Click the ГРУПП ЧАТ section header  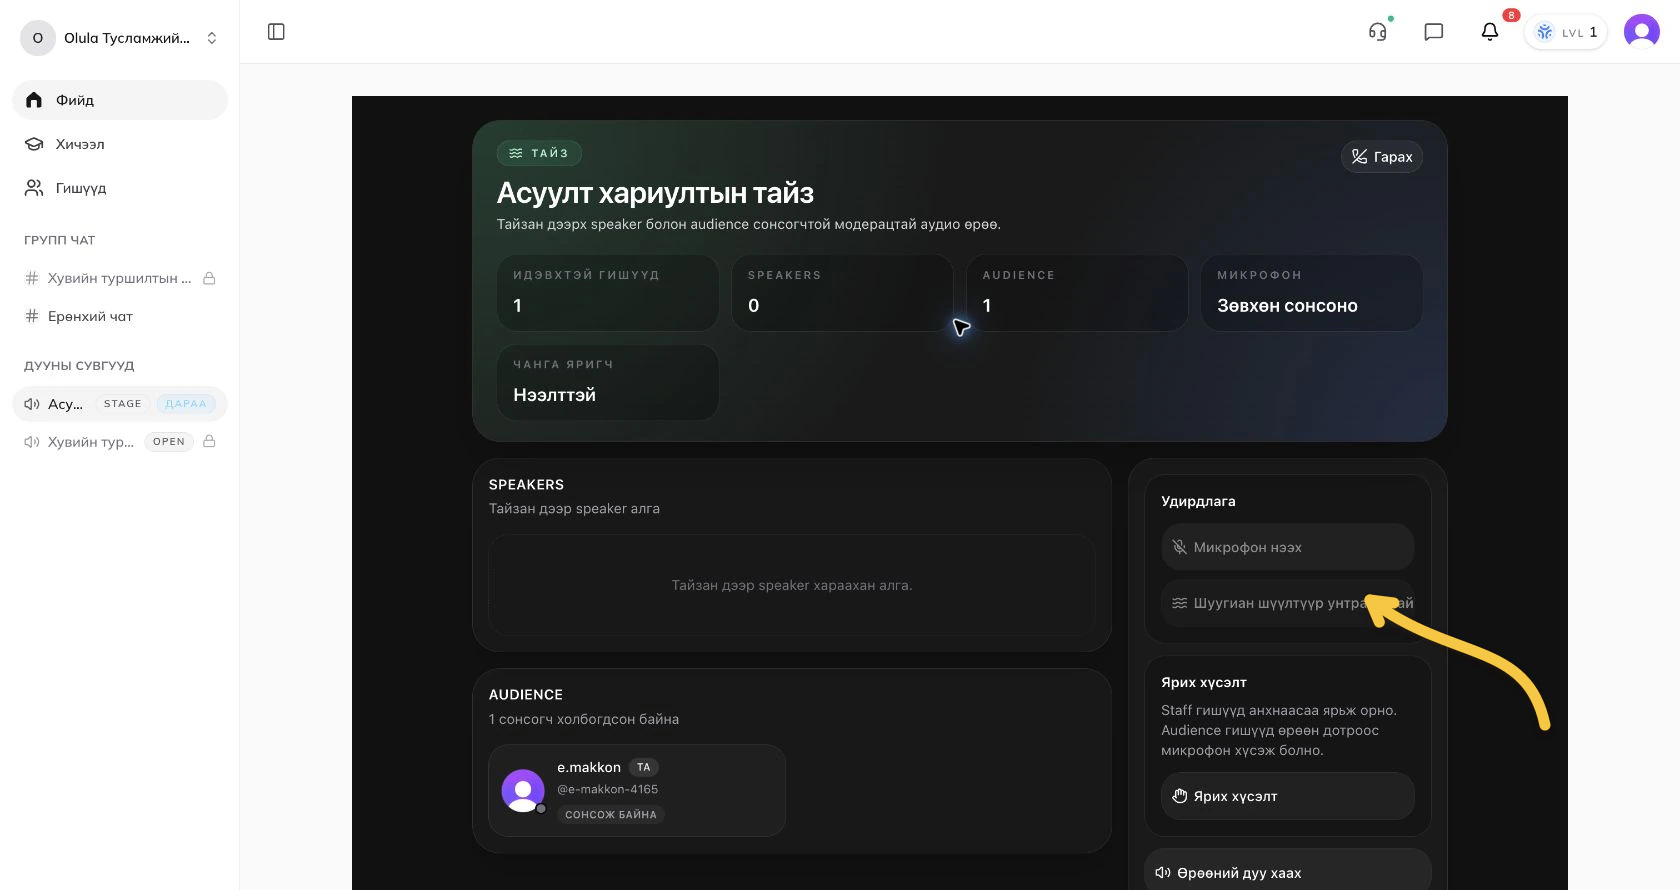60,240
